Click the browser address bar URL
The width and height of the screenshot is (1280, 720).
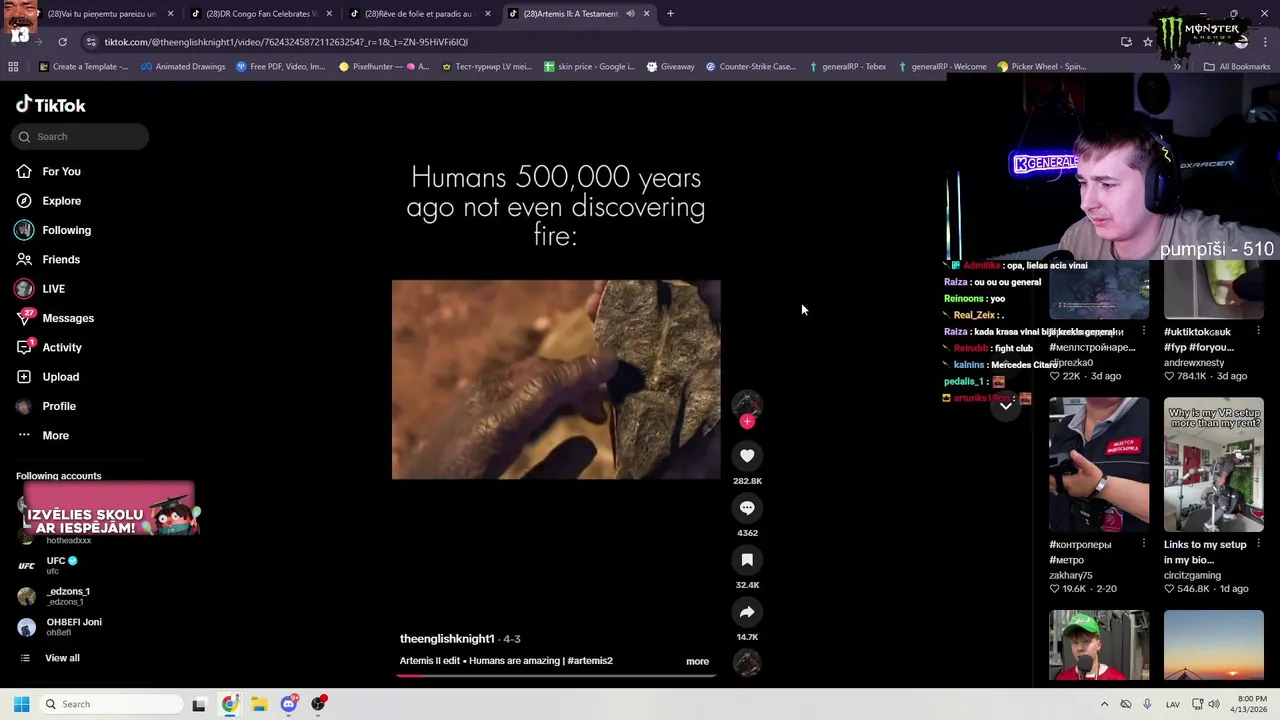coord(286,42)
